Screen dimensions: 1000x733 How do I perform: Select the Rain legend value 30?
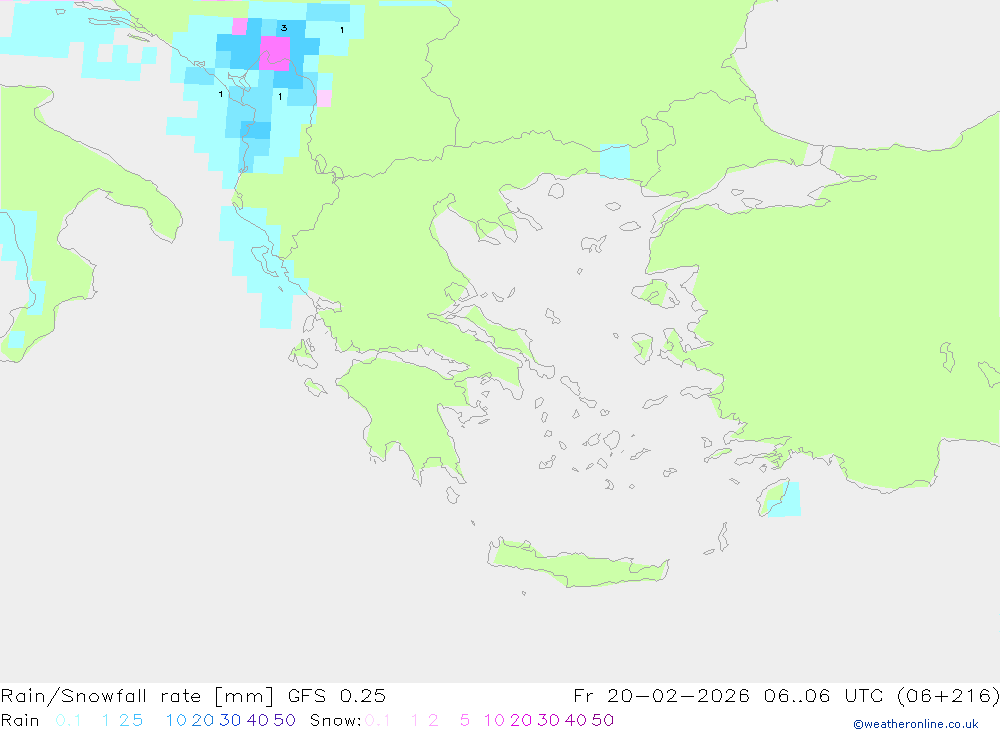(230, 720)
